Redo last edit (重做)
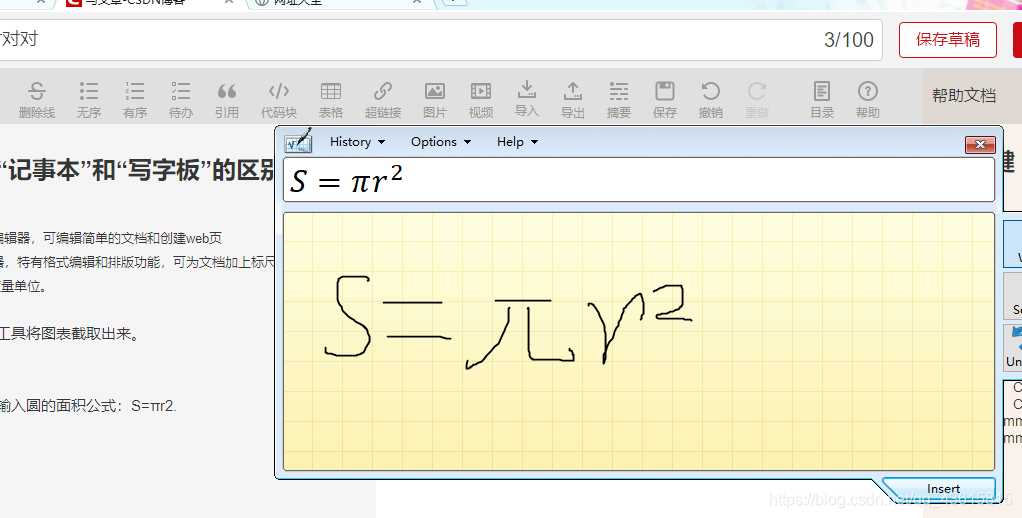The image size is (1022, 518). point(757,99)
